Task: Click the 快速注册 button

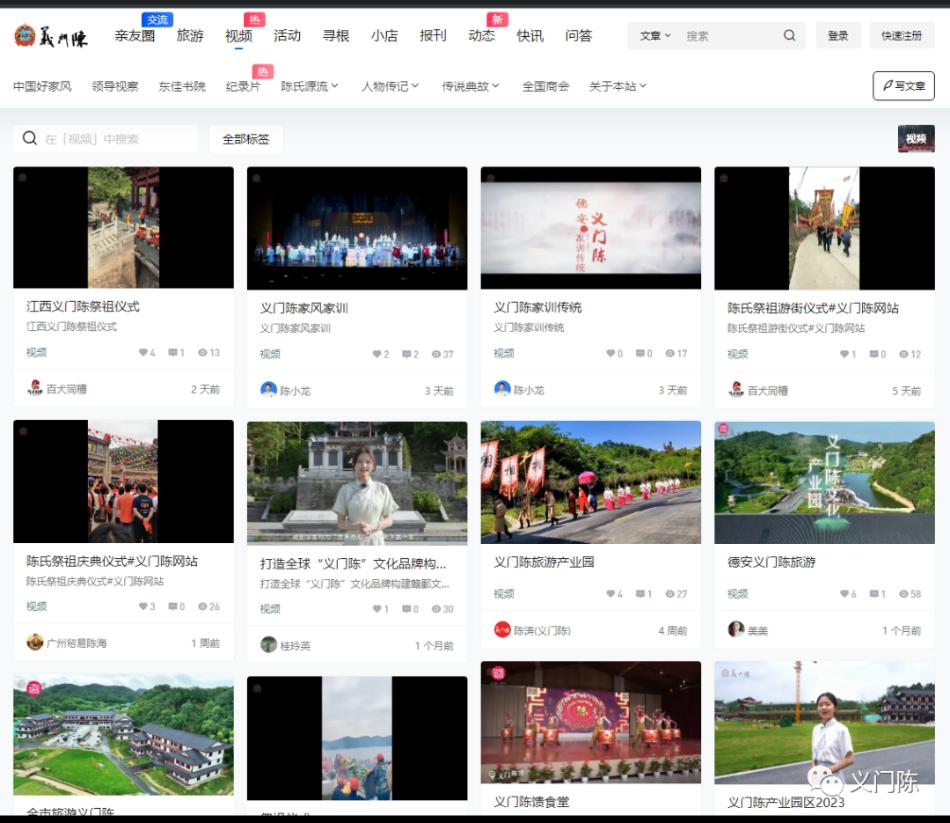Action: click(902, 35)
